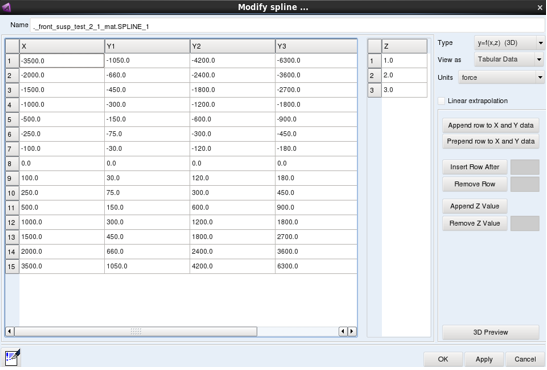Image resolution: width=547 pixels, height=370 pixels.
Task: Click the Y3 cell 900.0
Action: (316, 207)
